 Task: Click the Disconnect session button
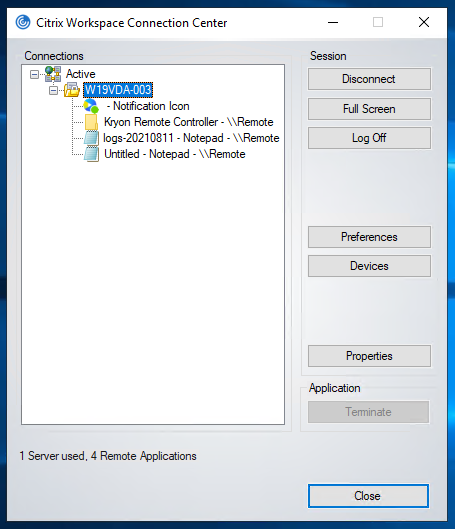pos(369,79)
